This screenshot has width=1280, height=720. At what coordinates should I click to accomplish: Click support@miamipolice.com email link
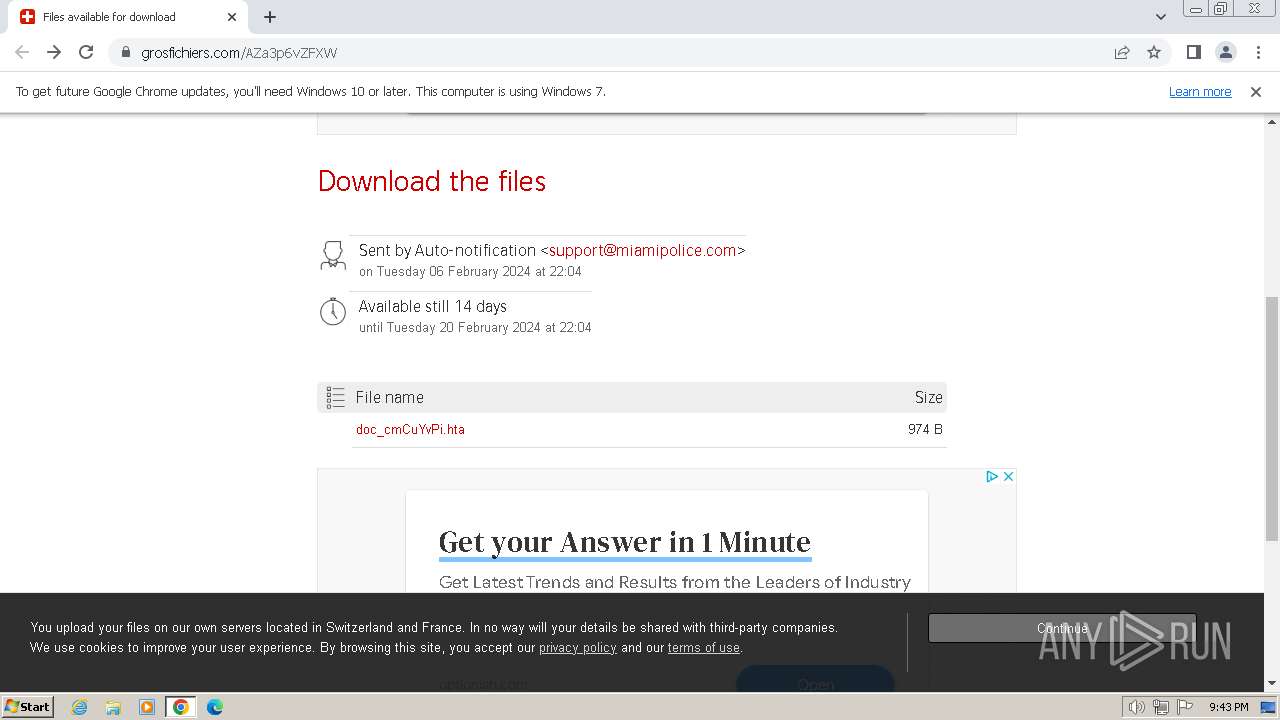click(642, 250)
